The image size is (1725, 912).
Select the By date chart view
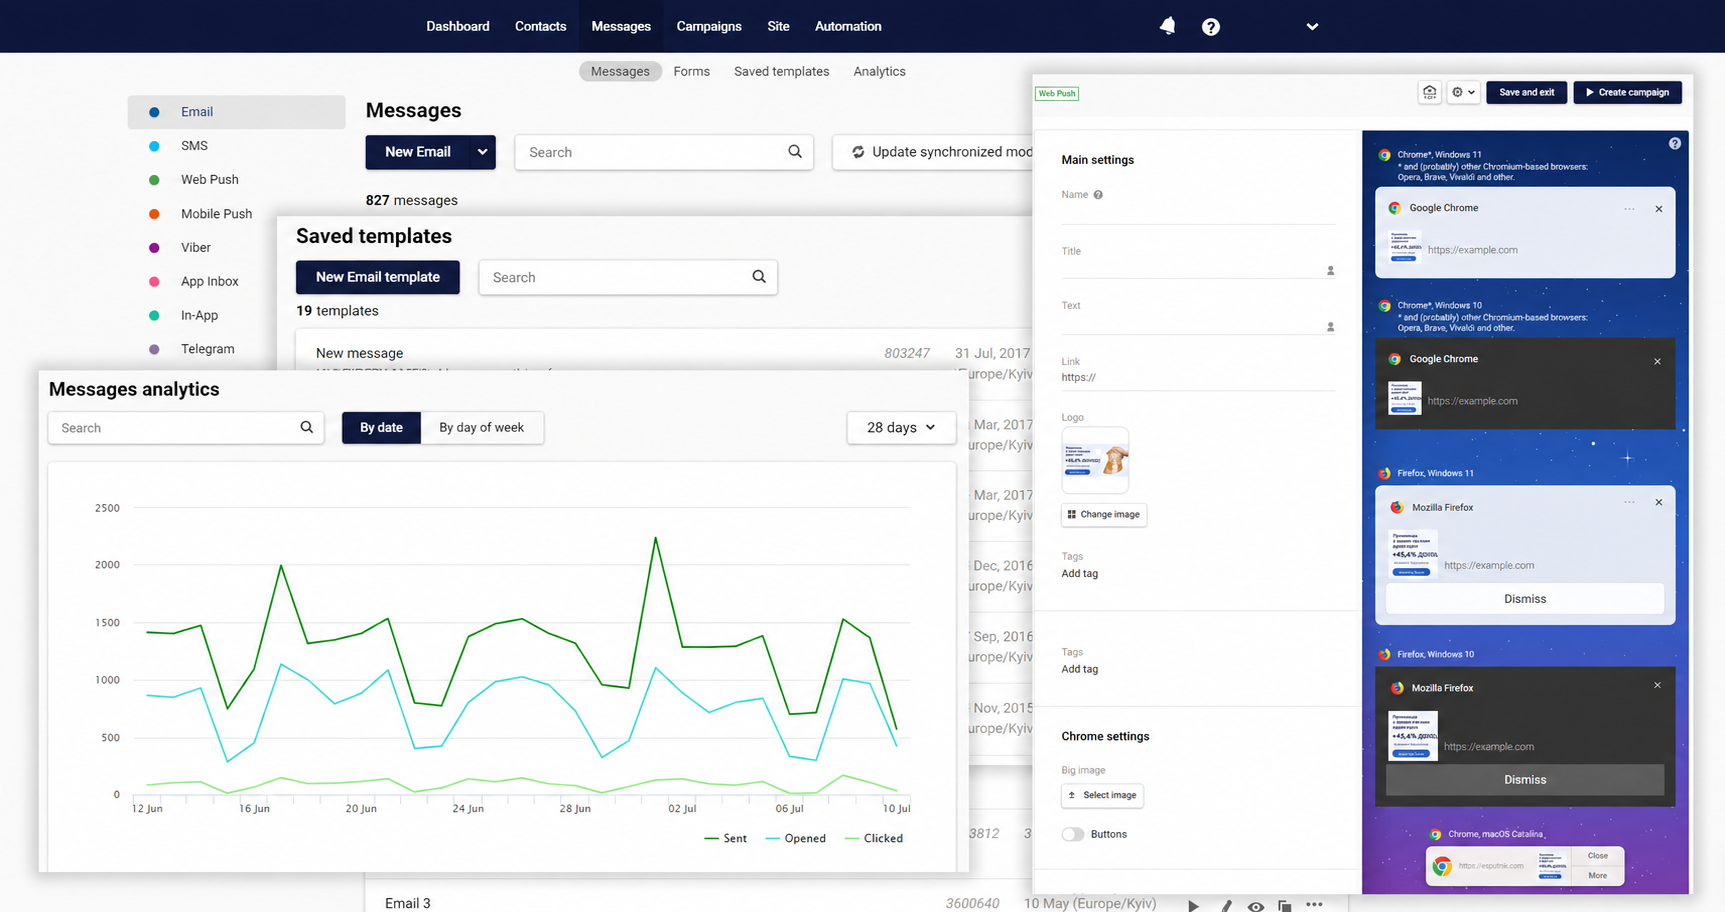[x=381, y=428]
